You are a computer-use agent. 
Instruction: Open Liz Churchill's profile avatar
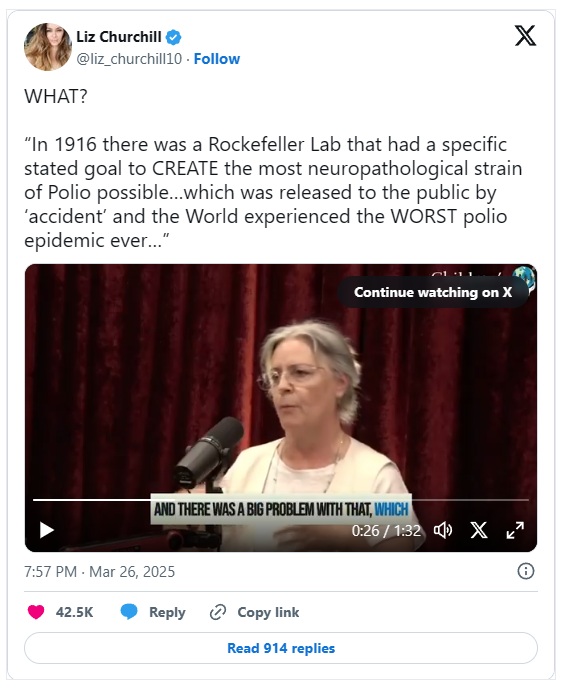point(47,47)
